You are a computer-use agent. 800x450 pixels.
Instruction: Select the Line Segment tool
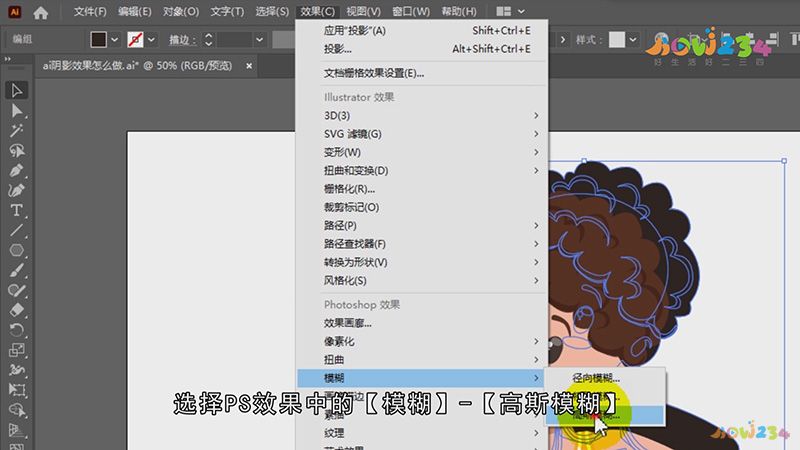pyautogui.click(x=16, y=230)
